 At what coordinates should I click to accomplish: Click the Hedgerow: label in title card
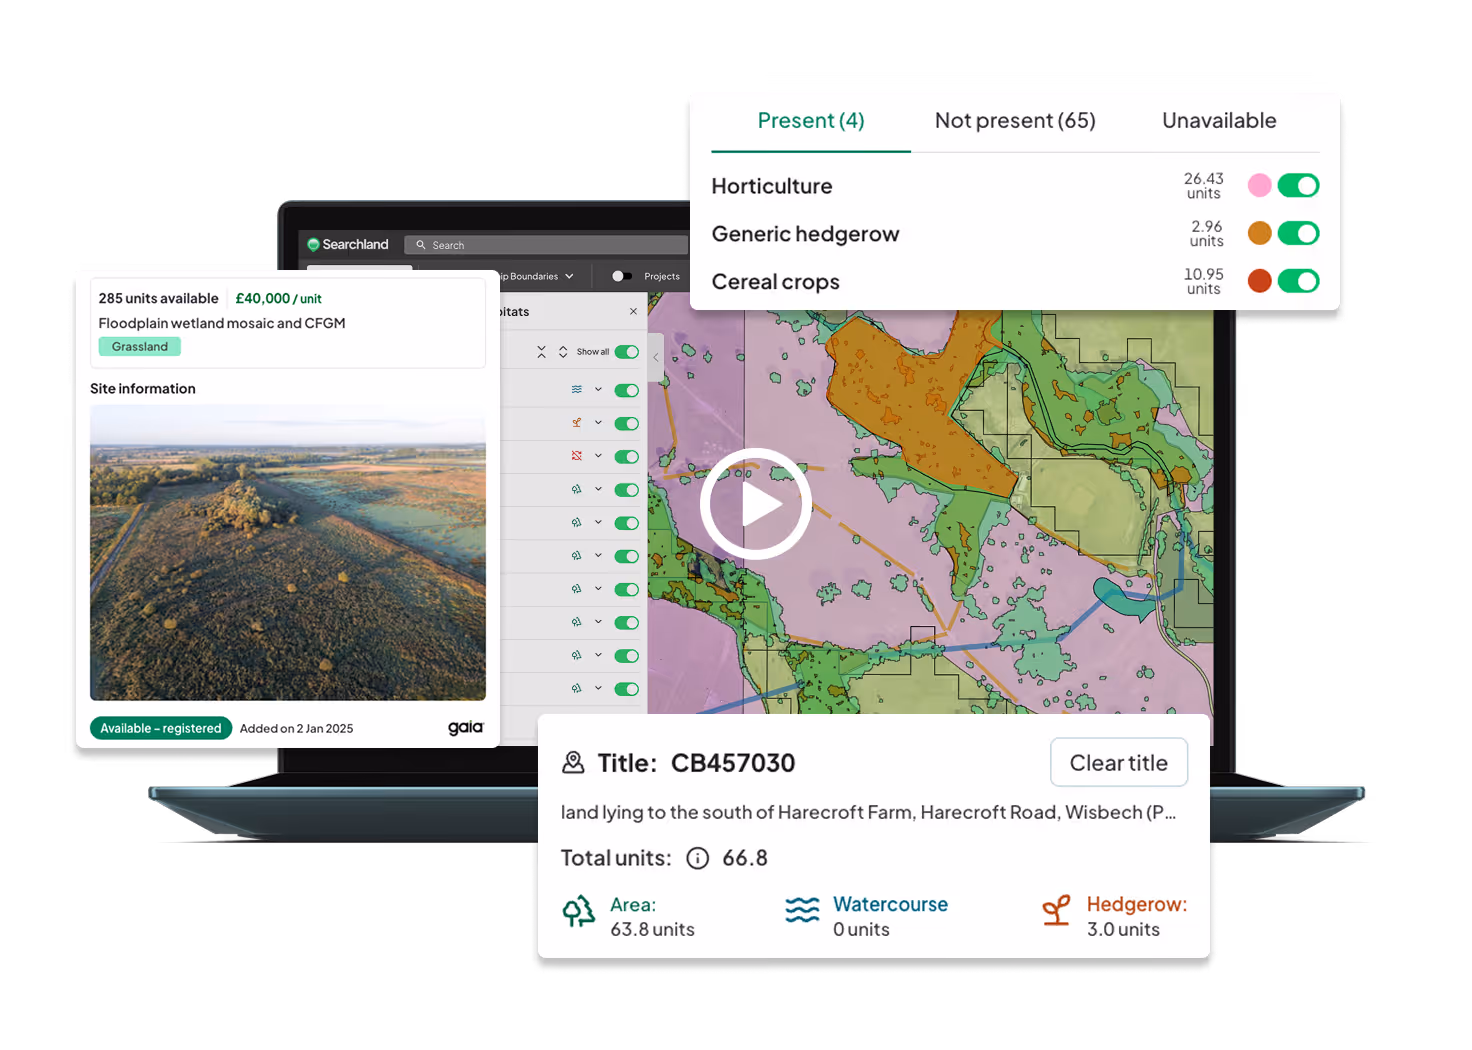point(1137,904)
